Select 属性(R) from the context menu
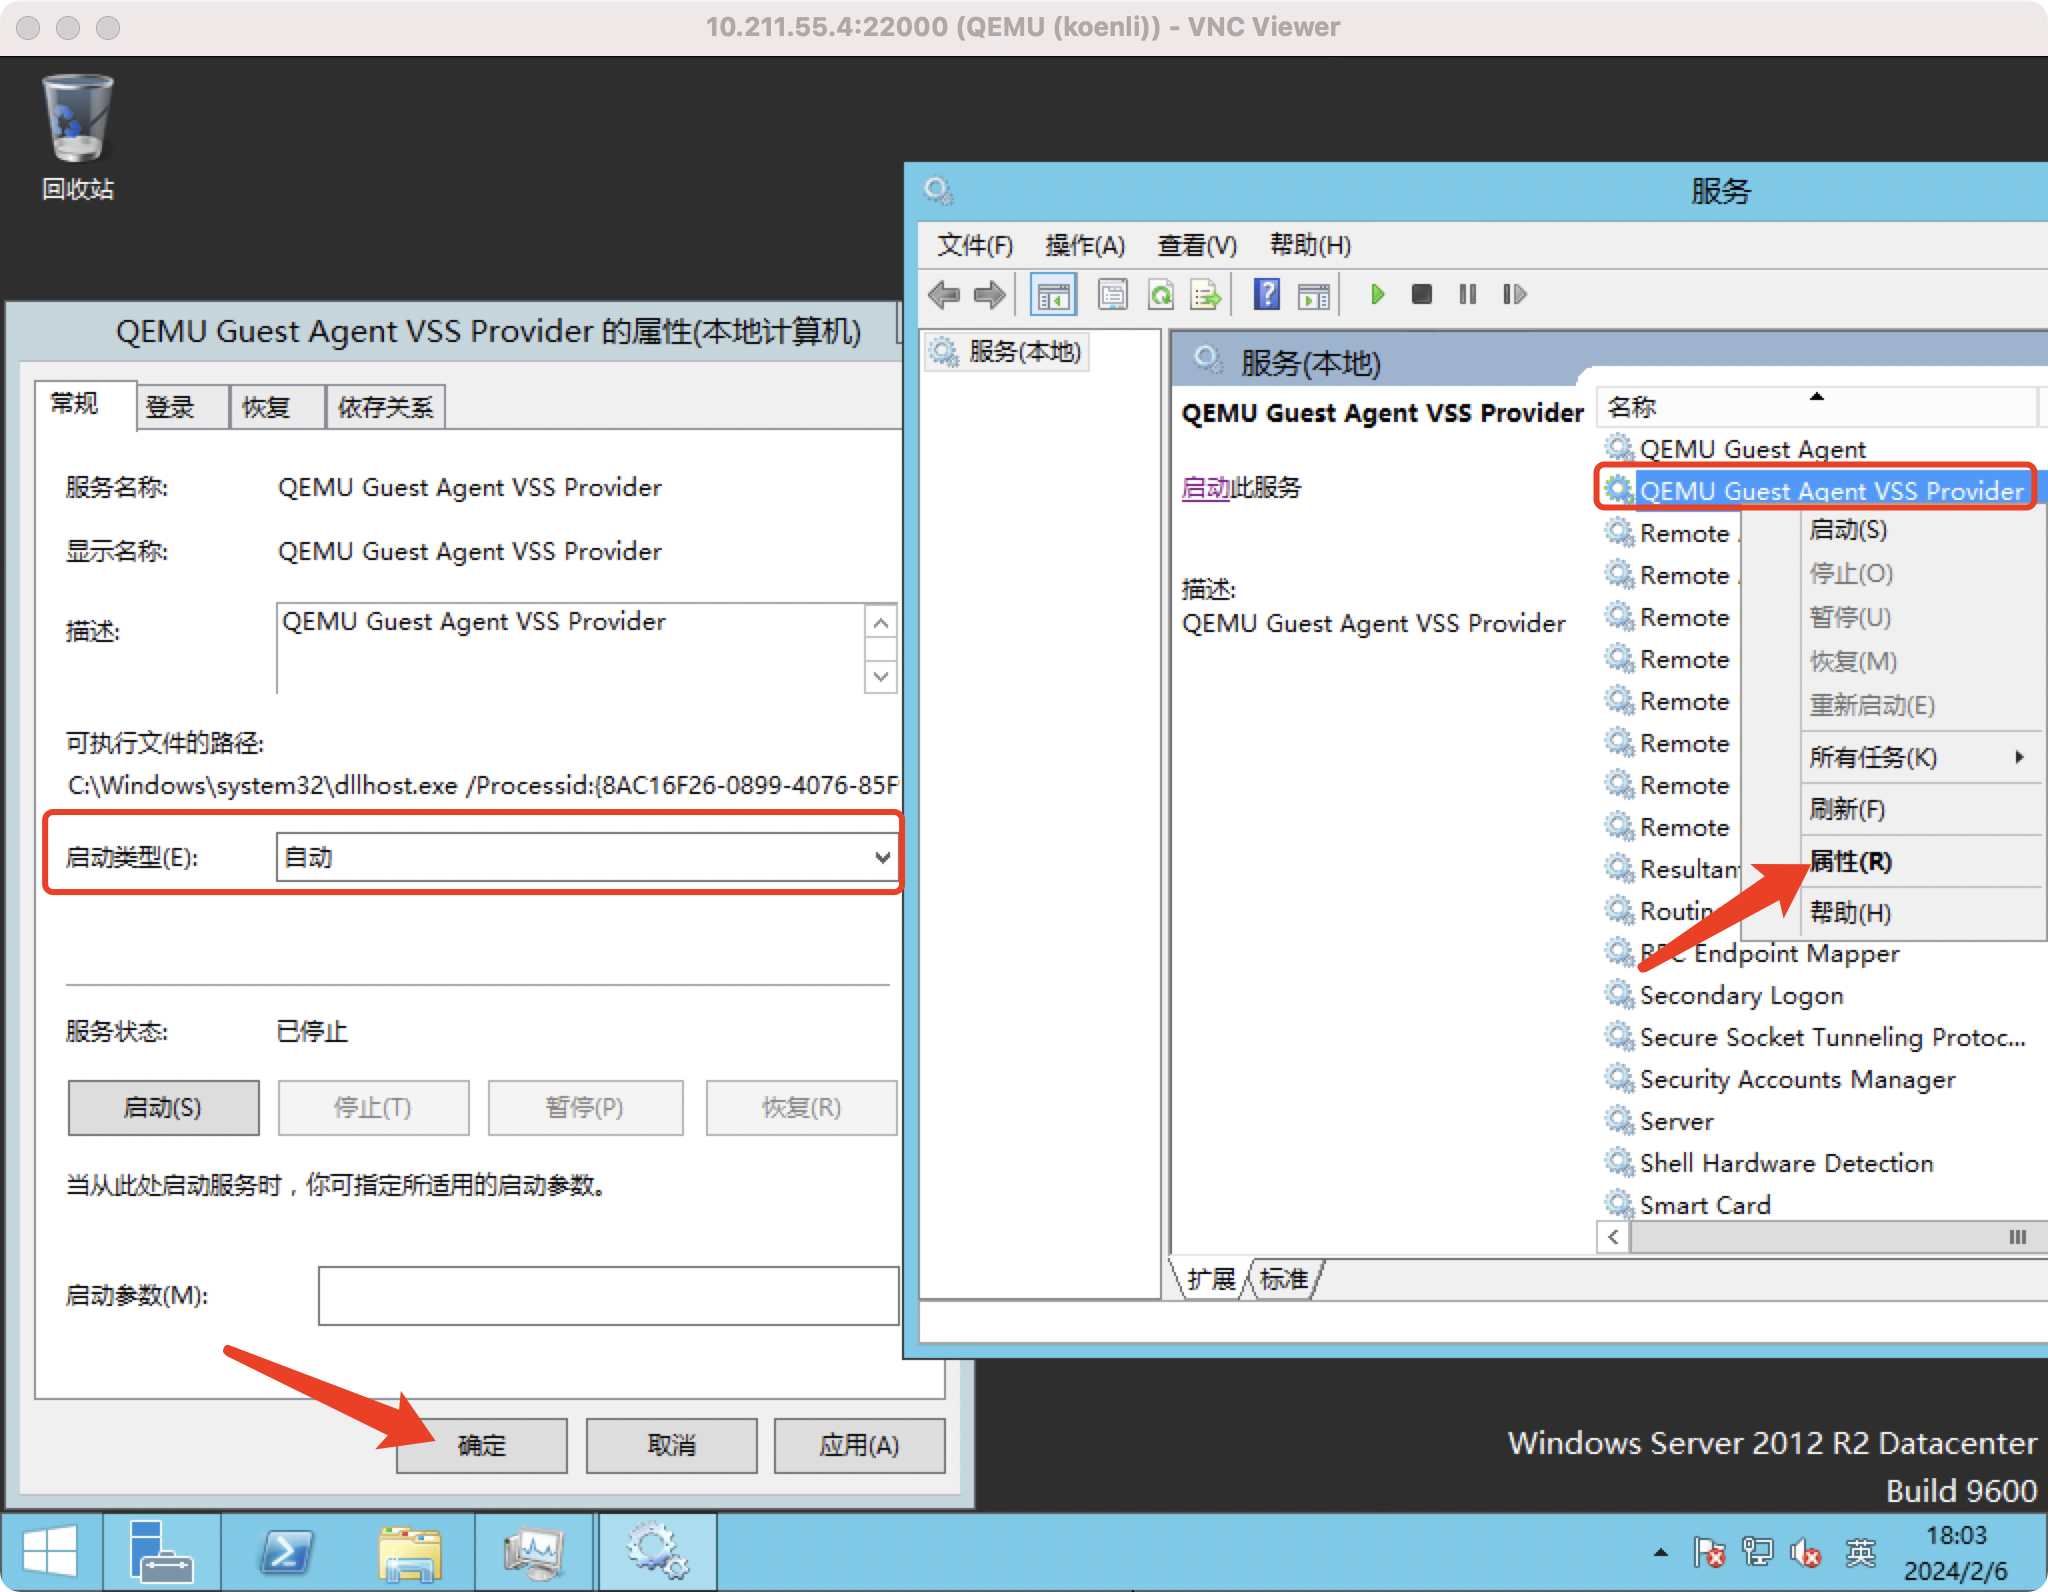2048x1592 pixels. pos(1849,861)
